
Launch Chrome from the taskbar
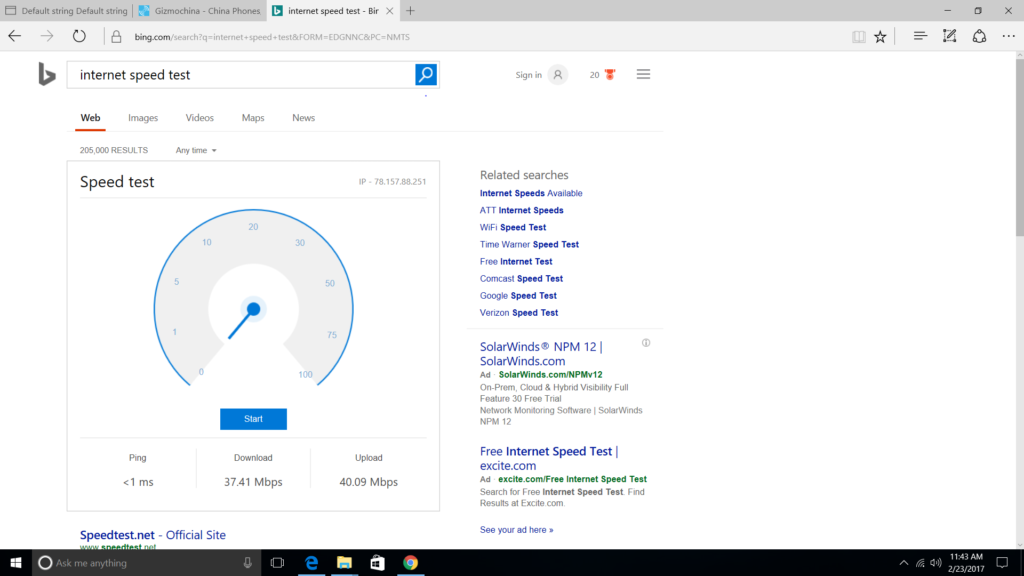tap(410, 563)
